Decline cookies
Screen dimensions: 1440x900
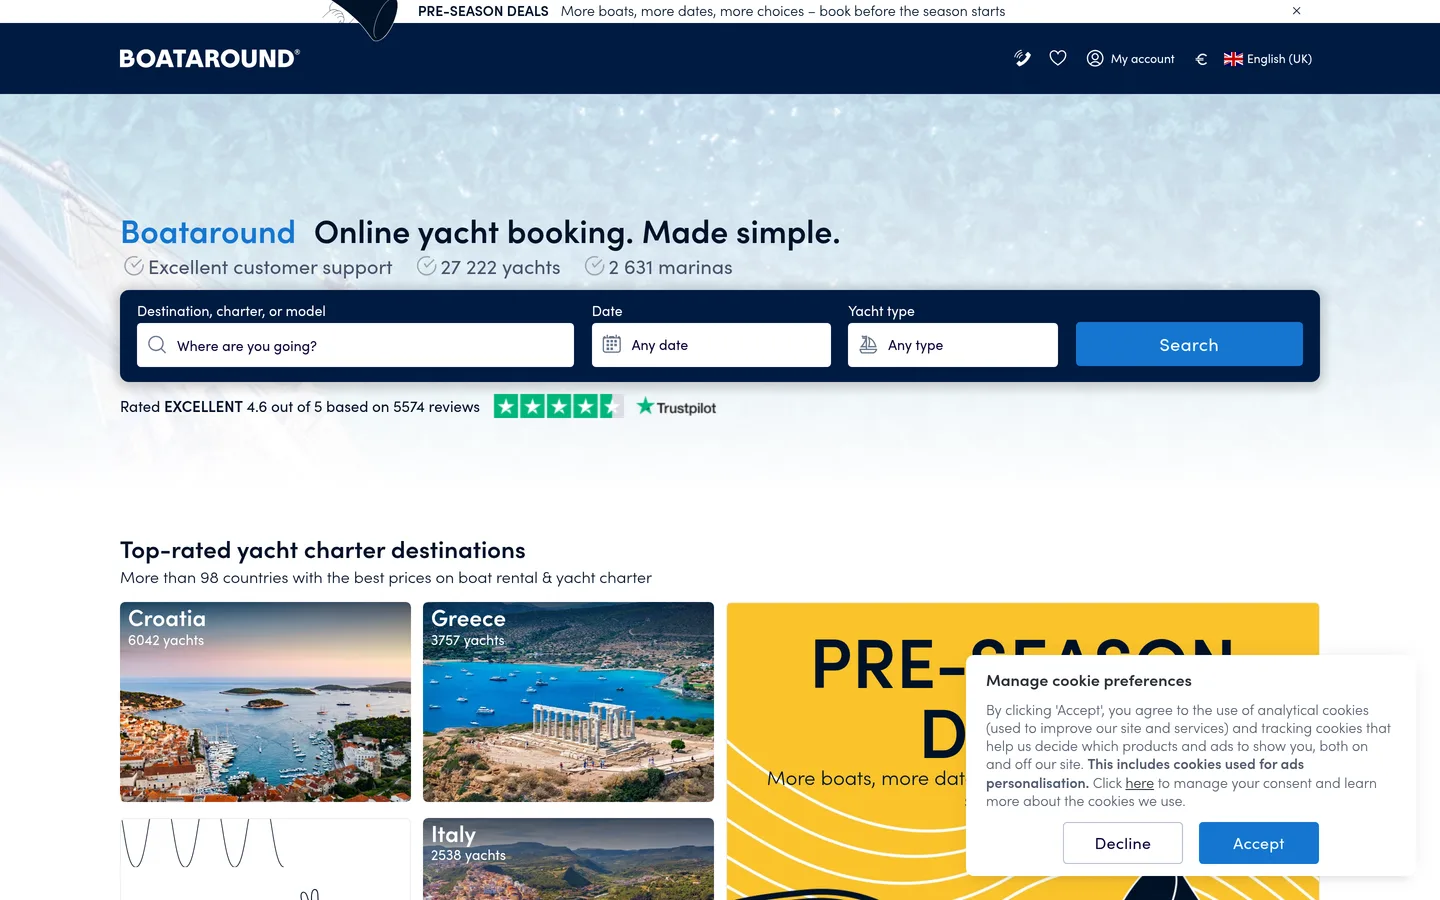coord(1123,843)
